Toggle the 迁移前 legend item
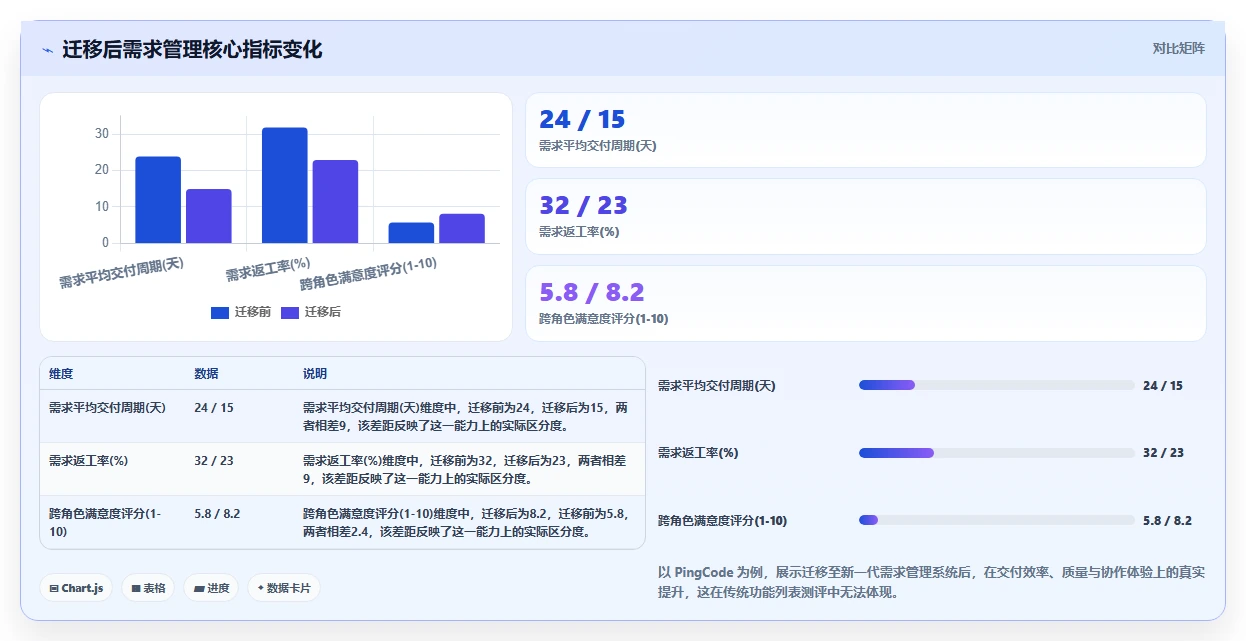The height and width of the screenshot is (641, 1246). [x=241, y=312]
